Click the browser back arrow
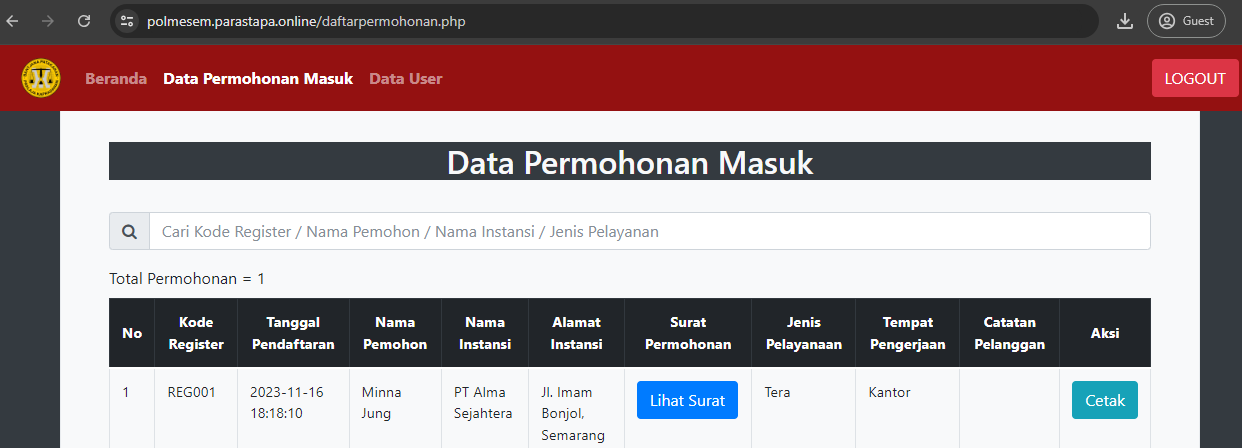1242x448 pixels. pos(14,21)
